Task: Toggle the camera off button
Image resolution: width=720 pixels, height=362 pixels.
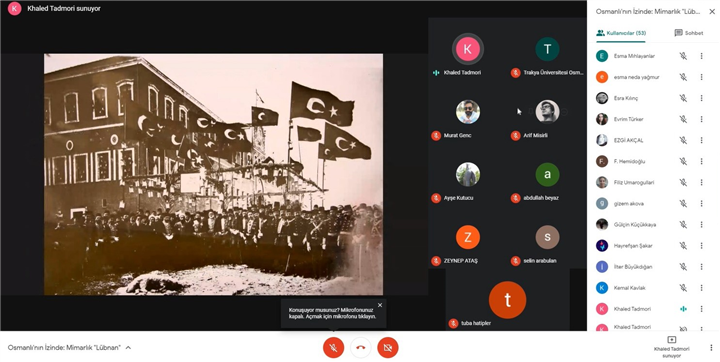Action: [x=388, y=348]
